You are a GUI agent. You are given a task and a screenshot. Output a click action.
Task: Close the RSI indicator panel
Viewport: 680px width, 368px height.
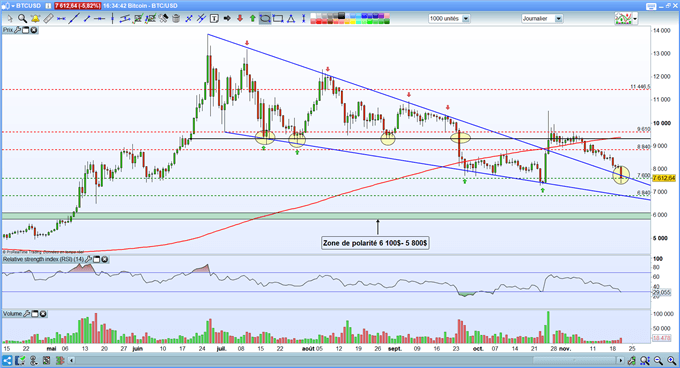(105, 259)
